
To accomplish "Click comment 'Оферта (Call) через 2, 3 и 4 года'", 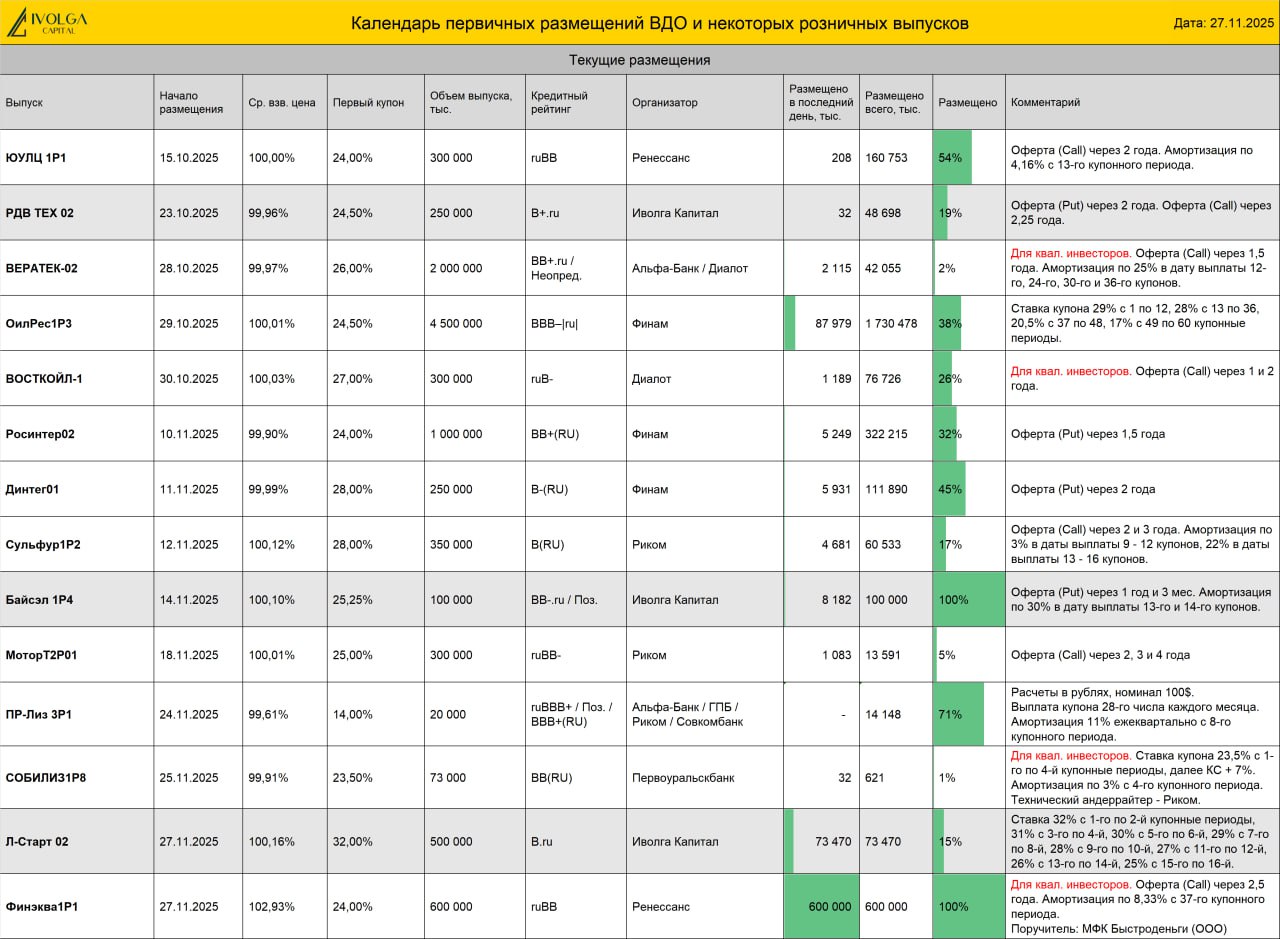I will (1100, 655).
